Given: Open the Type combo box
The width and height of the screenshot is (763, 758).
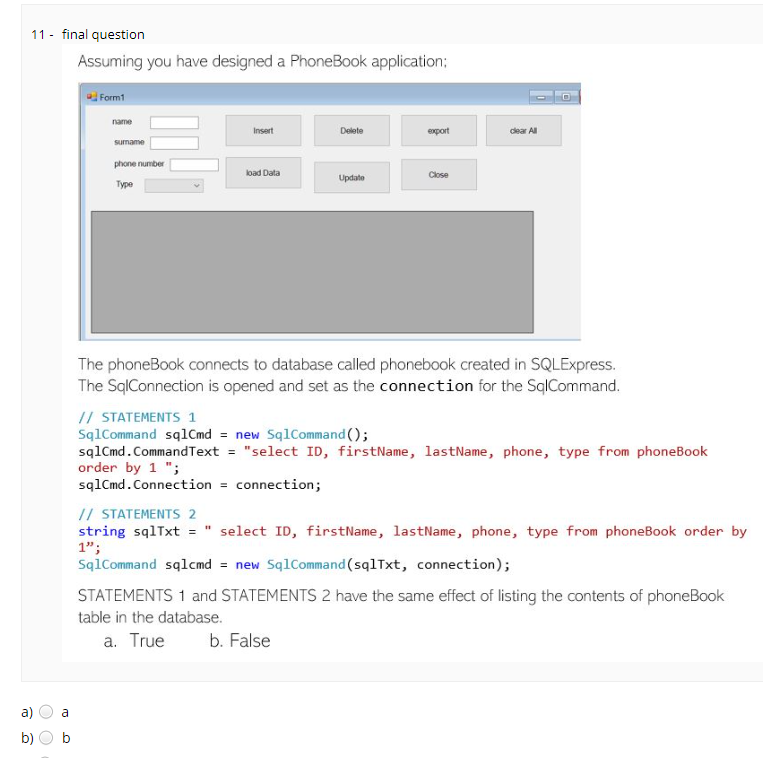Looking at the screenshot, I should coord(174,185).
